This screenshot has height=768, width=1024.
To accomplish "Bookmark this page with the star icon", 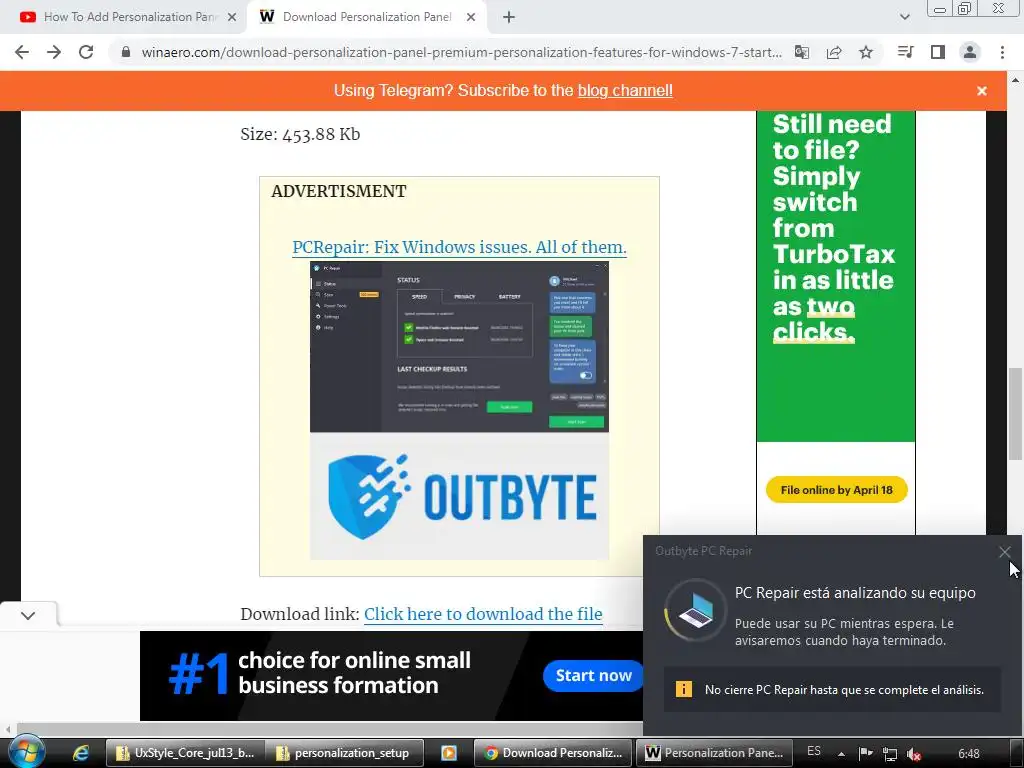I will (x=866, y=52).
